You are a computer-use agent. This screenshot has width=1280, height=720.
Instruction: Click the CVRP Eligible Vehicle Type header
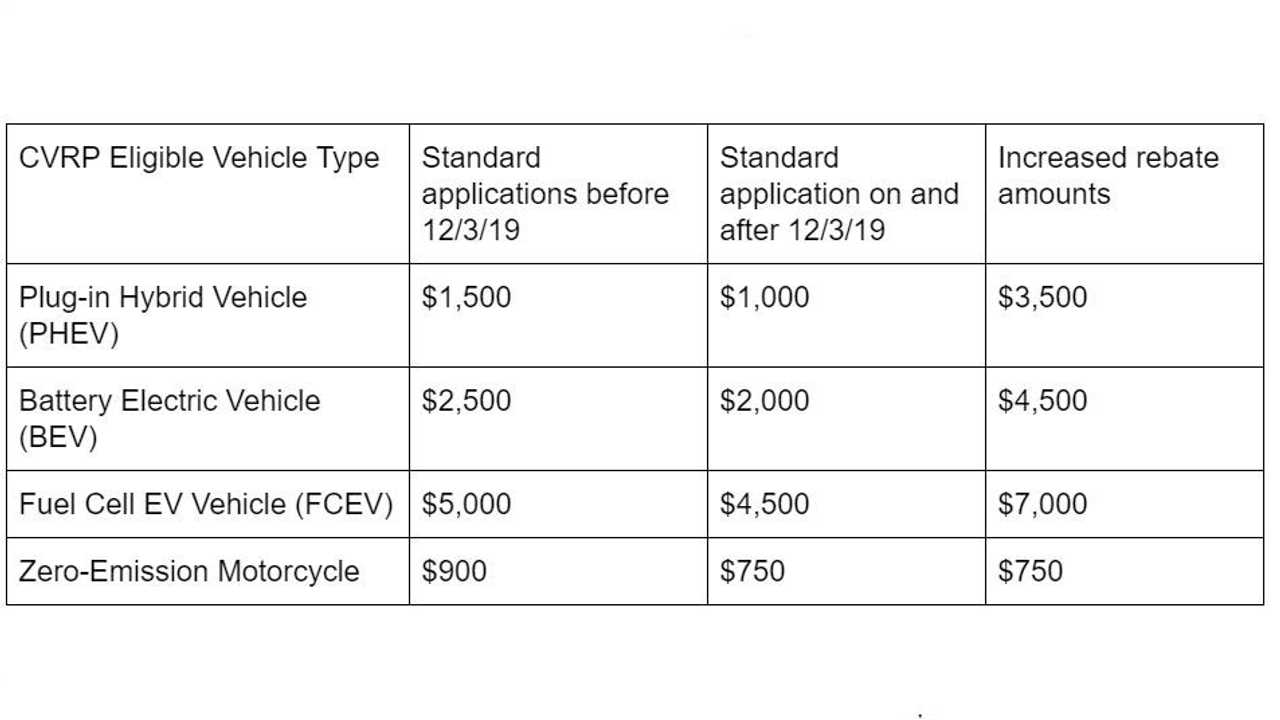pyautogui.click(x=200, y=159)
